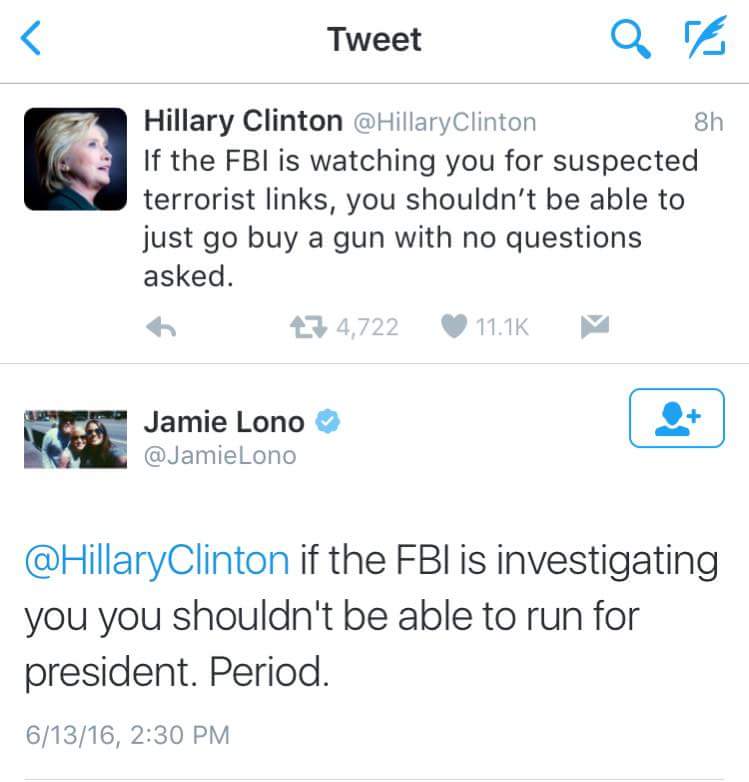Open the @HillaryClinton handle beside her name
The width and height of the screenshot is (749, 782).
tap(445, 122)
